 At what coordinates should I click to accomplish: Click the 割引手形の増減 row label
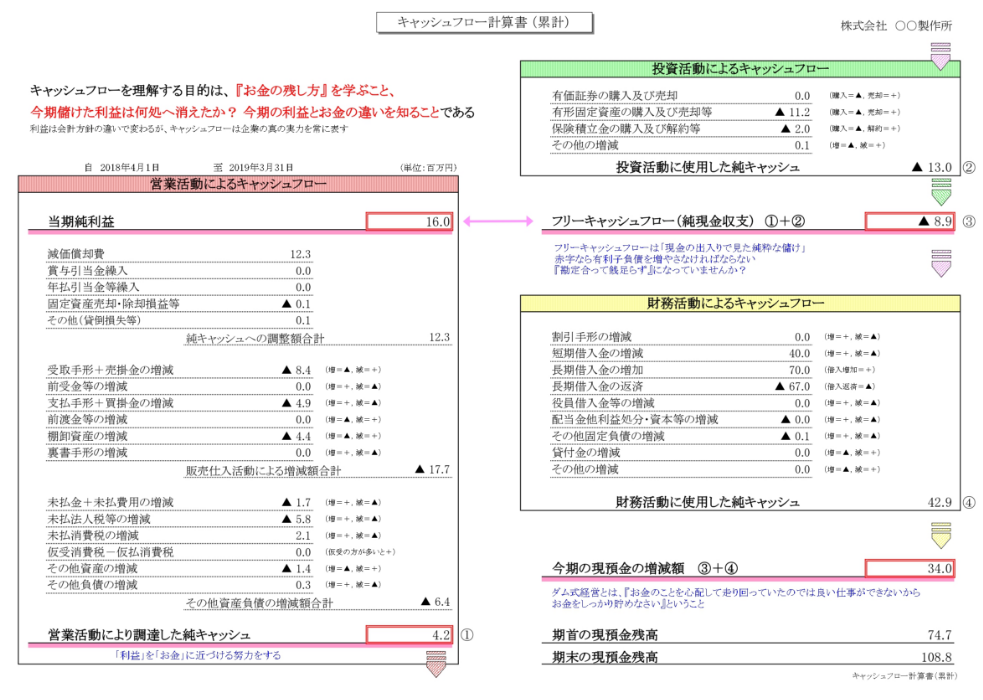pos(591,337)
